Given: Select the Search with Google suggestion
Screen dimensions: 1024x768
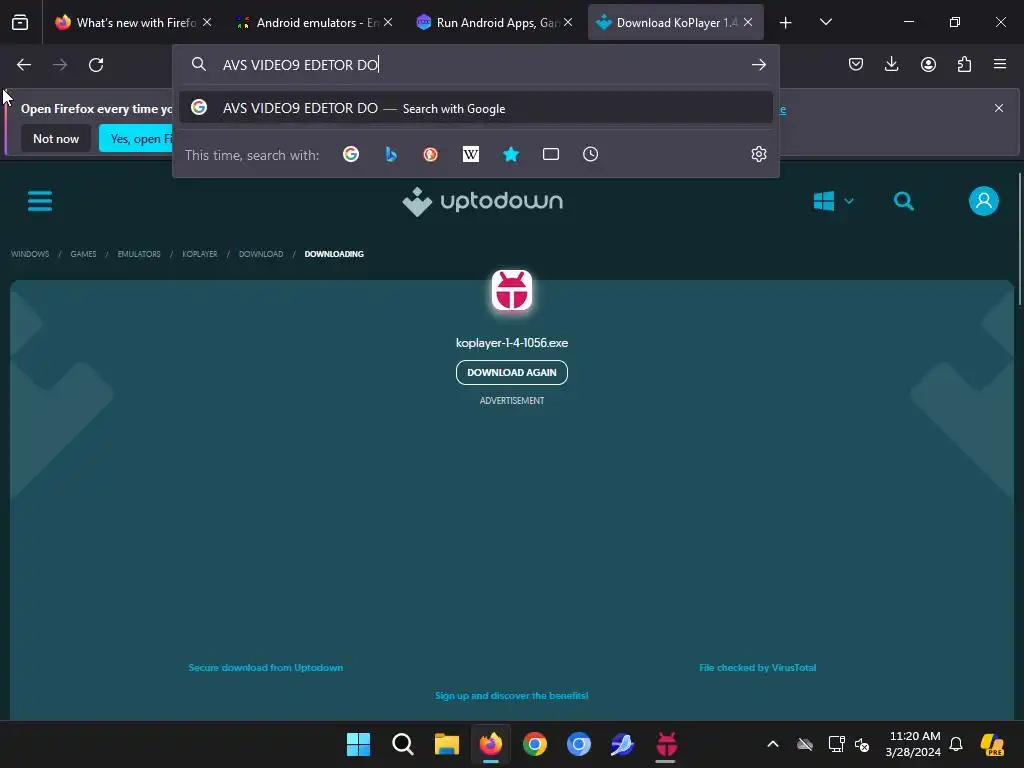Looking at the screenshot, I should coord(476,108).
